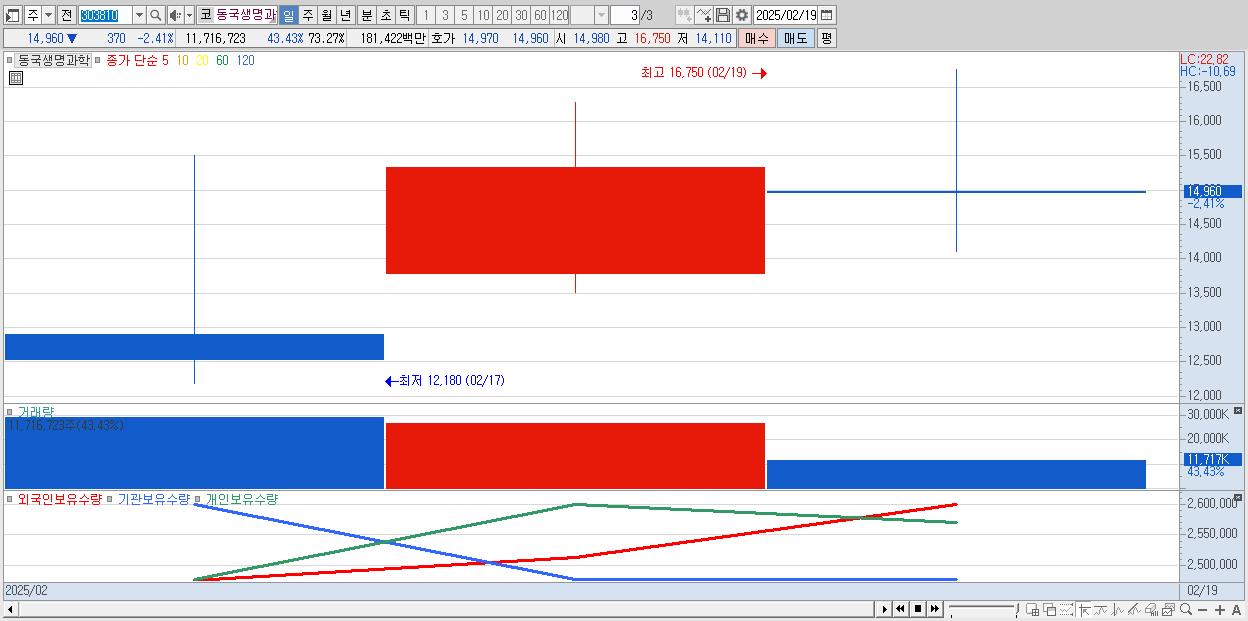1248x621 pixels.
Task: Open the data grid icon on chart
Action: pyautogui.click(x=15, y=77)
